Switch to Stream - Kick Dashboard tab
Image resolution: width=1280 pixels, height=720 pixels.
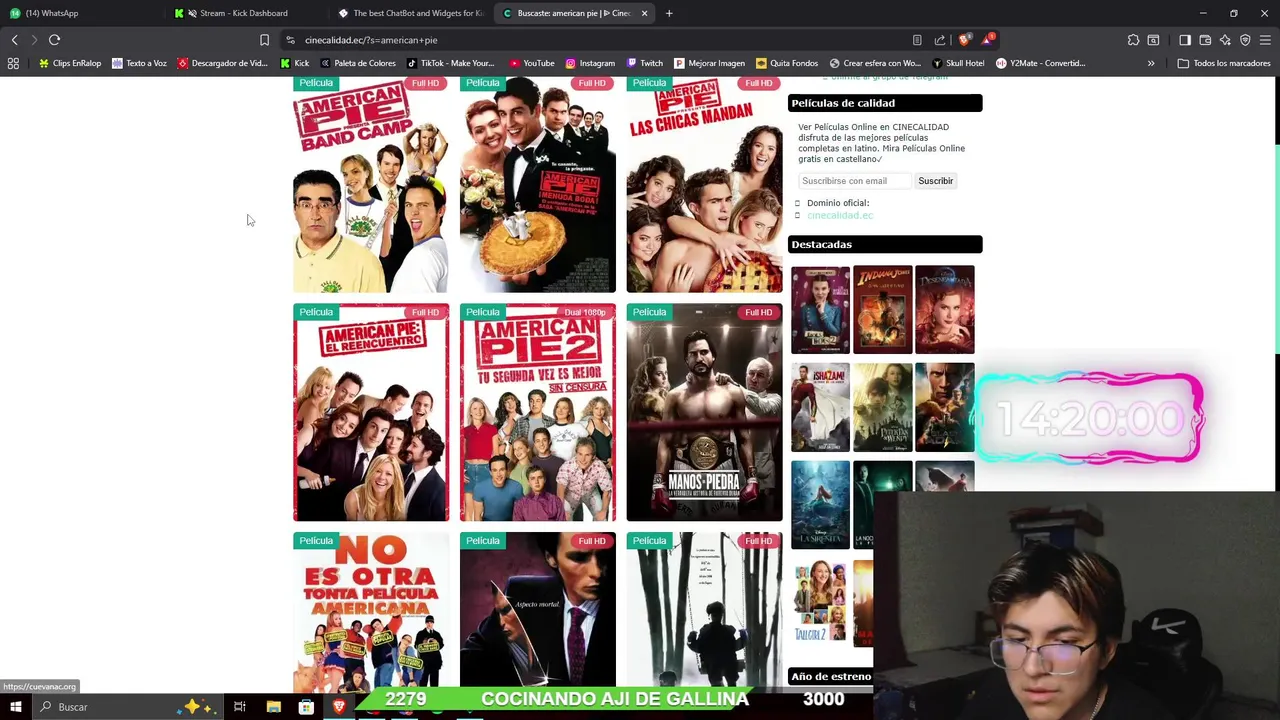coord(246,13)
